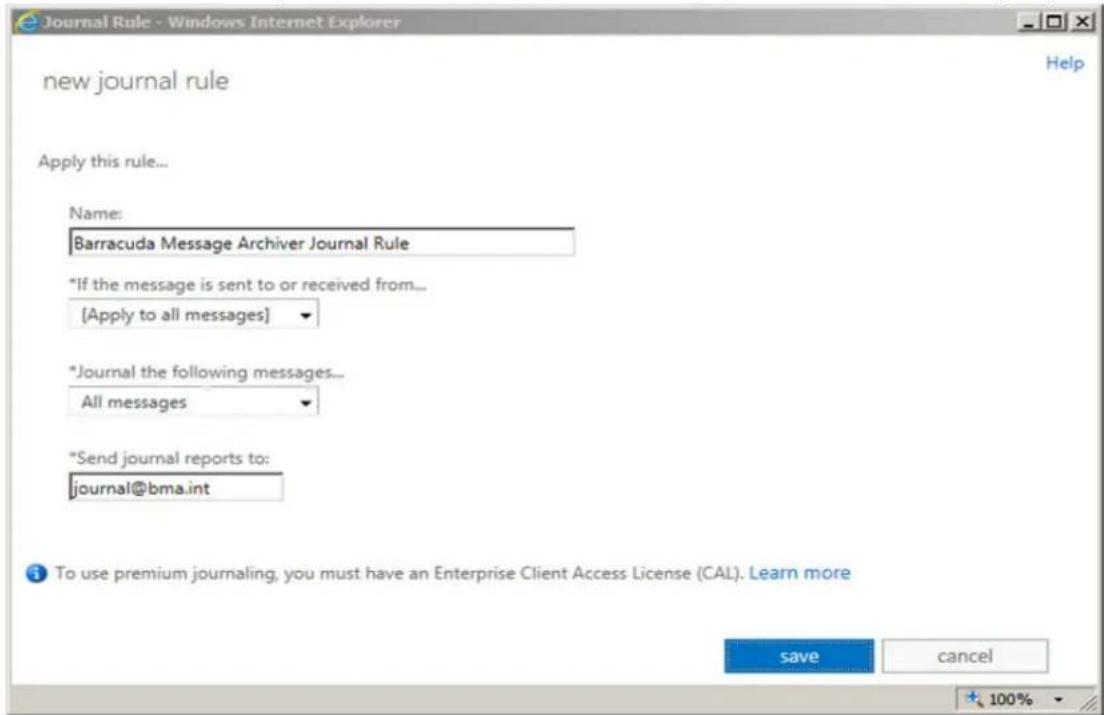This screenshot has height=715, width=1104.
Task: Maximize the Journal Rule window
Action: tap(1054, 22)
